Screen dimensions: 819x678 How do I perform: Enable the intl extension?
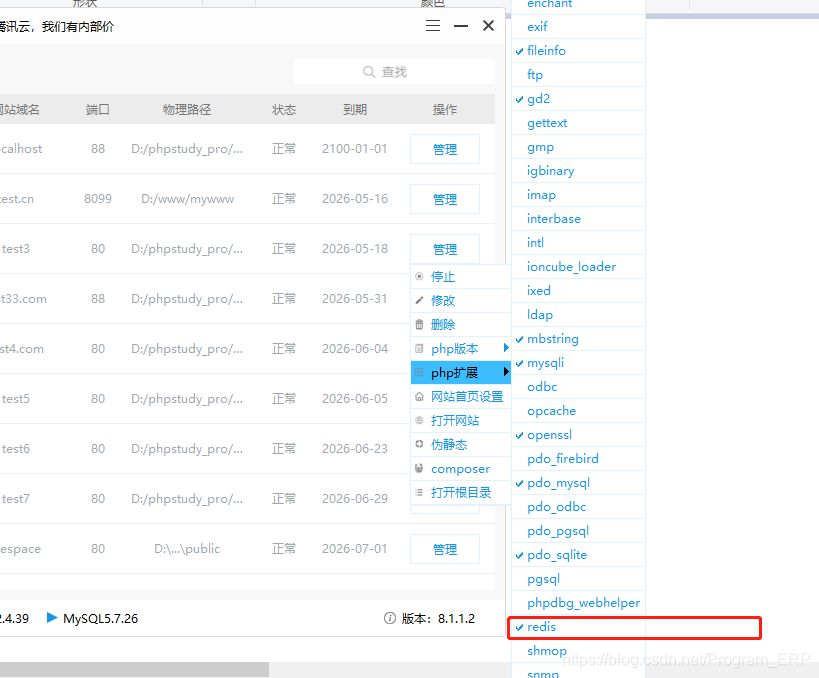tap(578, 243)
